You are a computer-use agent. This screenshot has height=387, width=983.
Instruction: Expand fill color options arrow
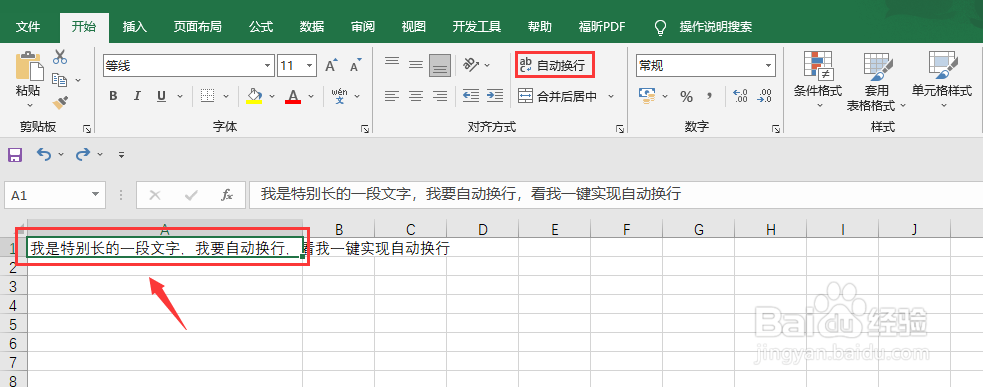[272, 97]
